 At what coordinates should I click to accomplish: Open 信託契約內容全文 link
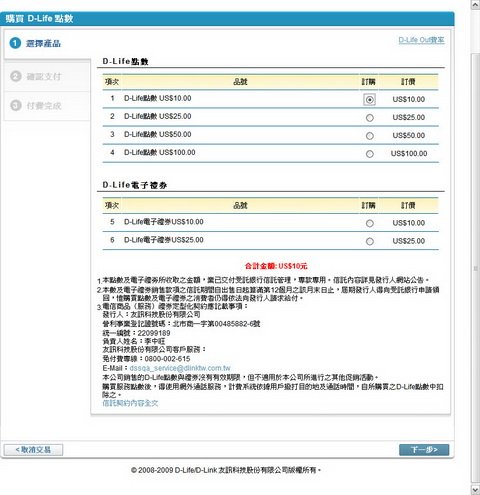click(x=130, y=403)
